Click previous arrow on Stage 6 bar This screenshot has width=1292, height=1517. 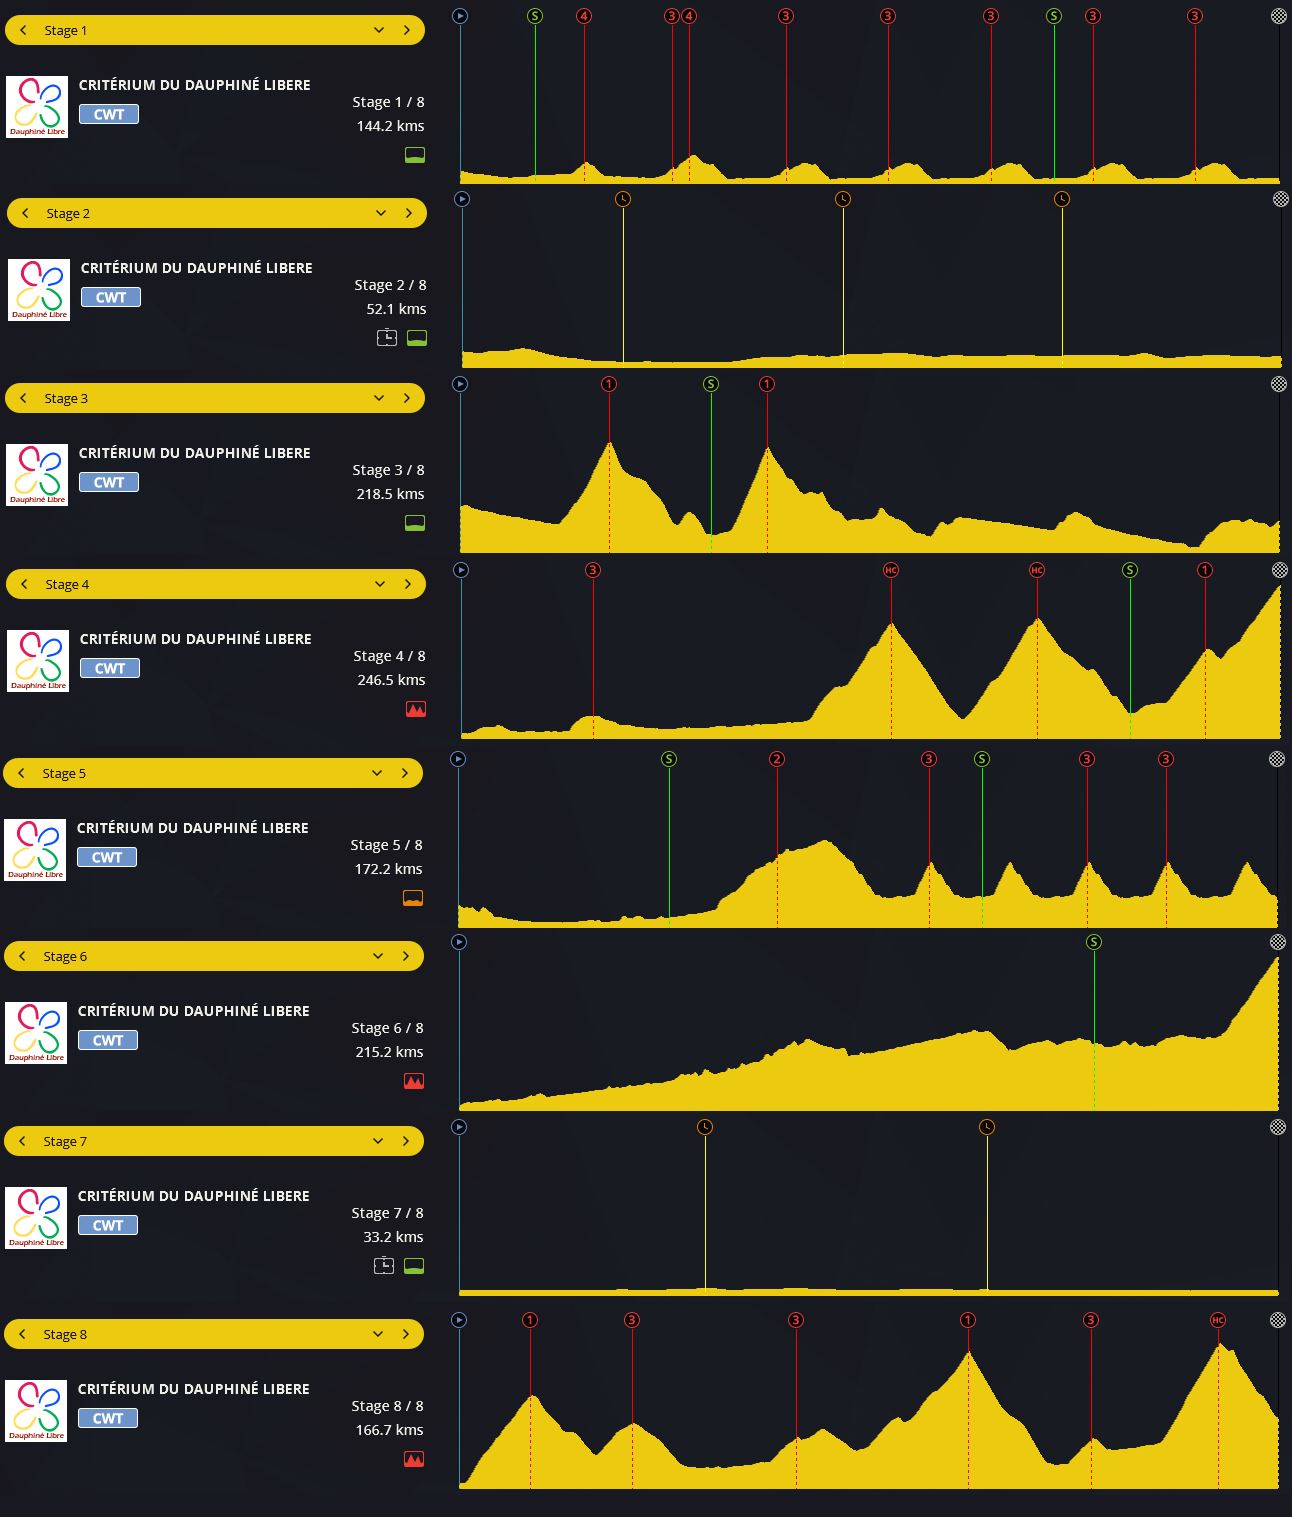click(x=23, y=956)
